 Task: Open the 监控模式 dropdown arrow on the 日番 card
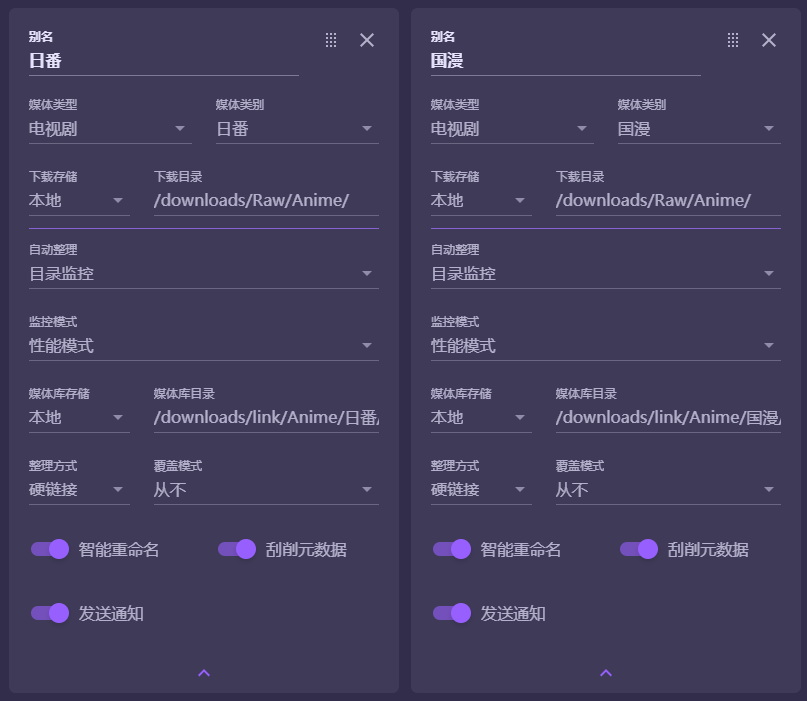370,345
